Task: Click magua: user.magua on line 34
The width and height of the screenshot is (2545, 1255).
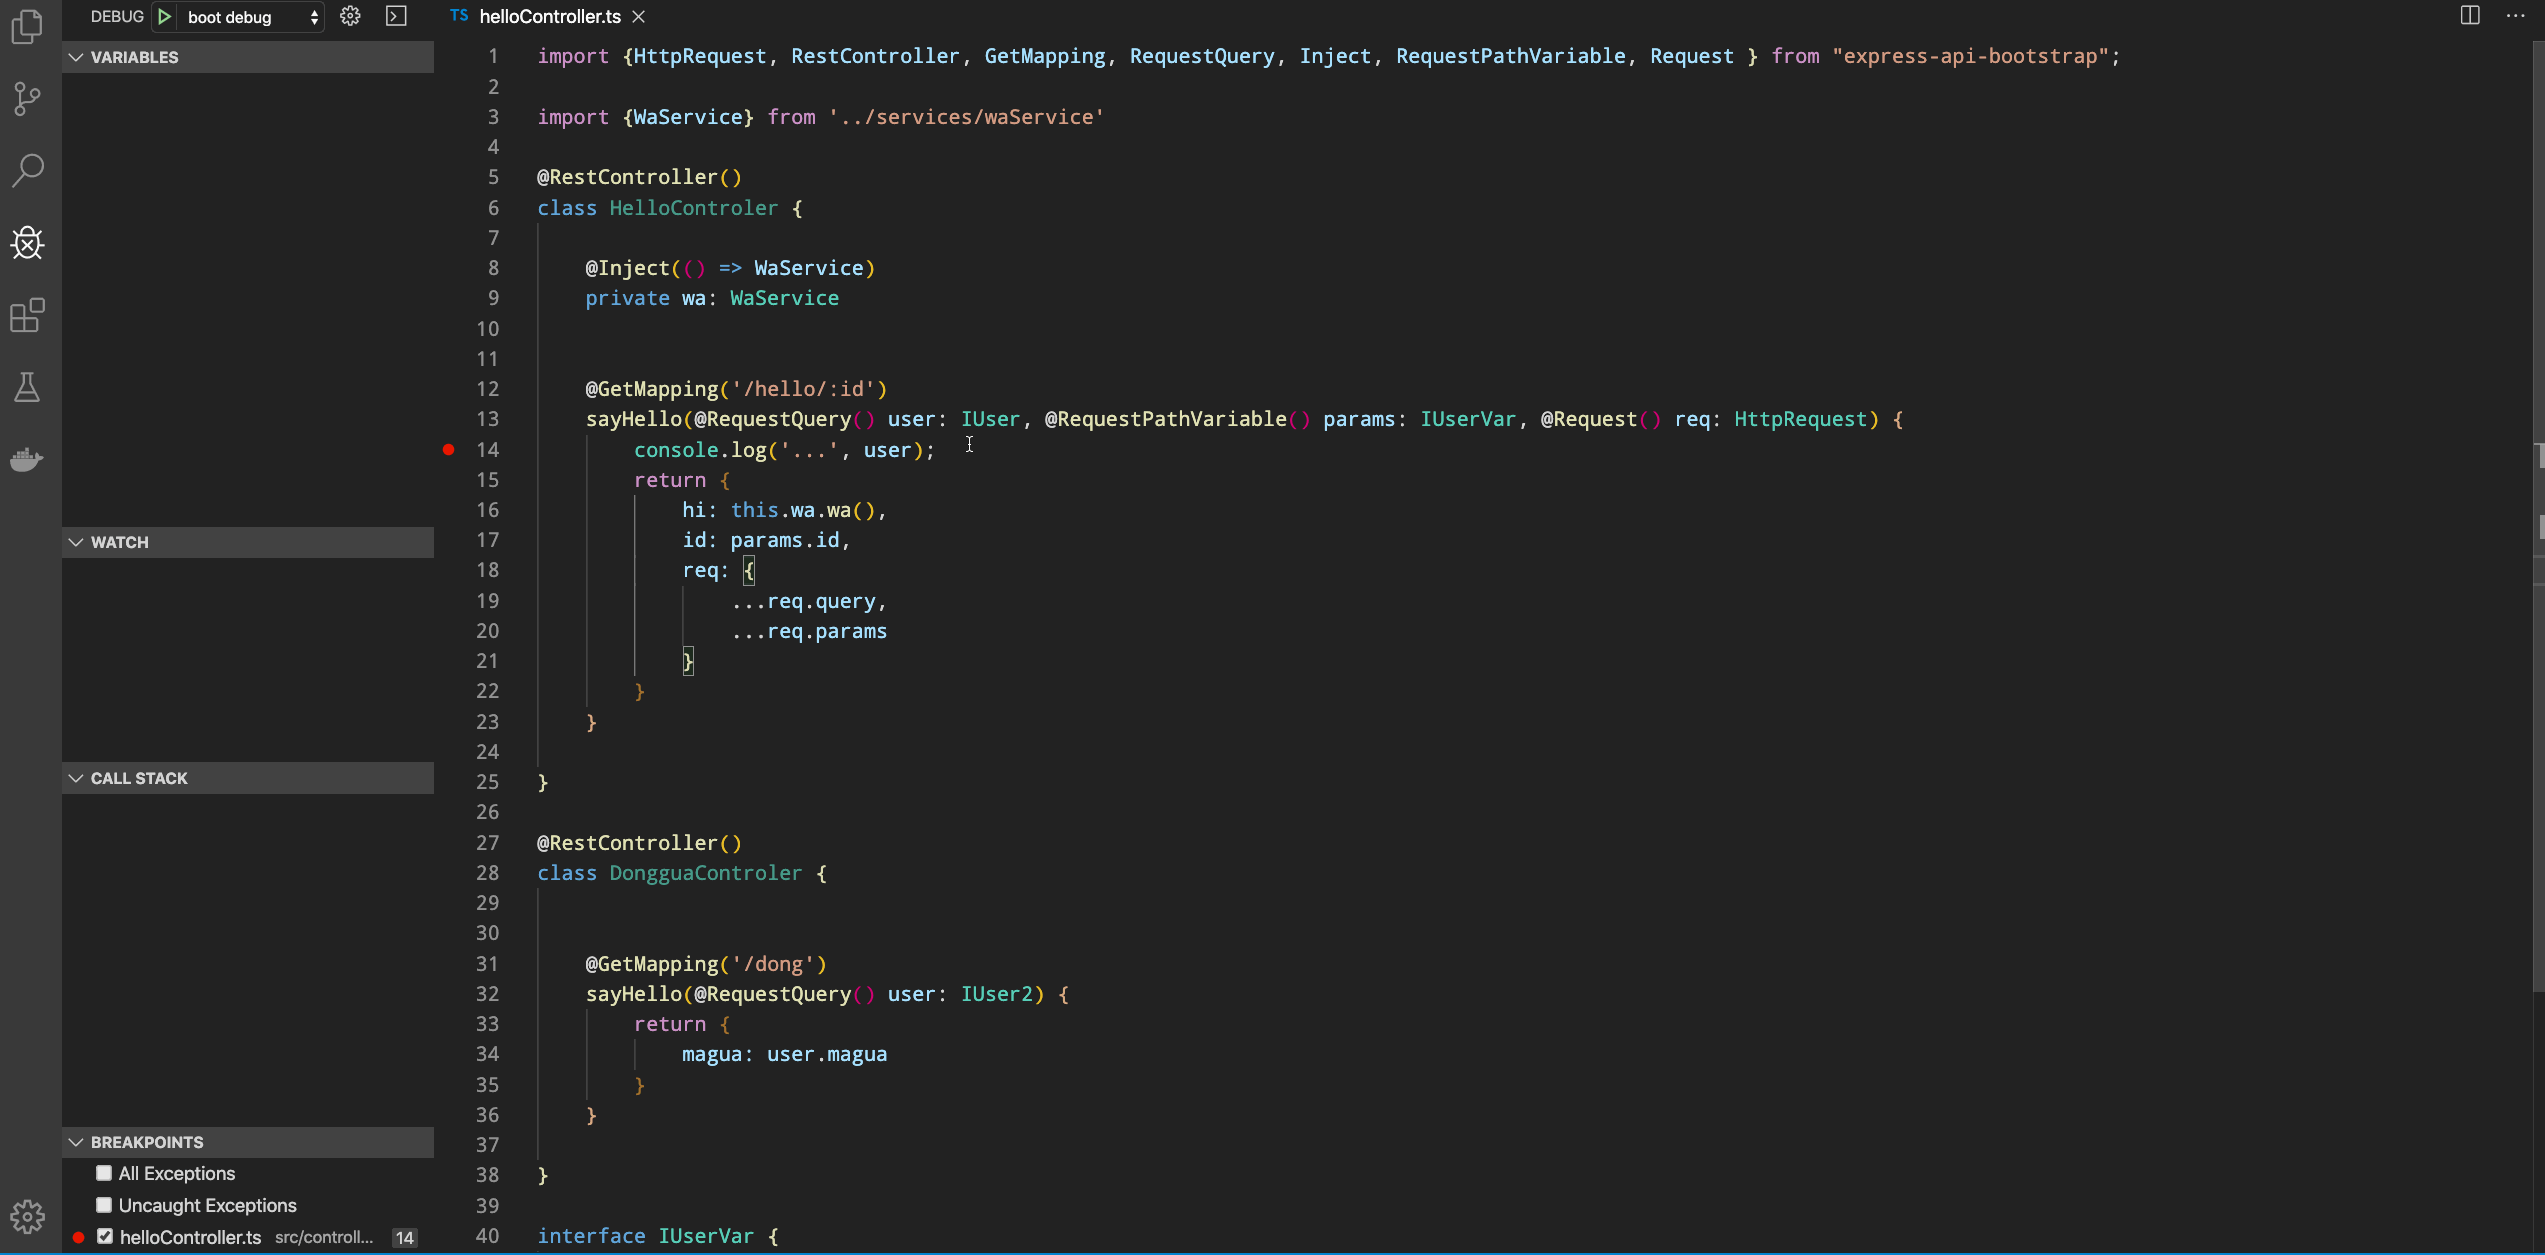Action: point(785,1054)
